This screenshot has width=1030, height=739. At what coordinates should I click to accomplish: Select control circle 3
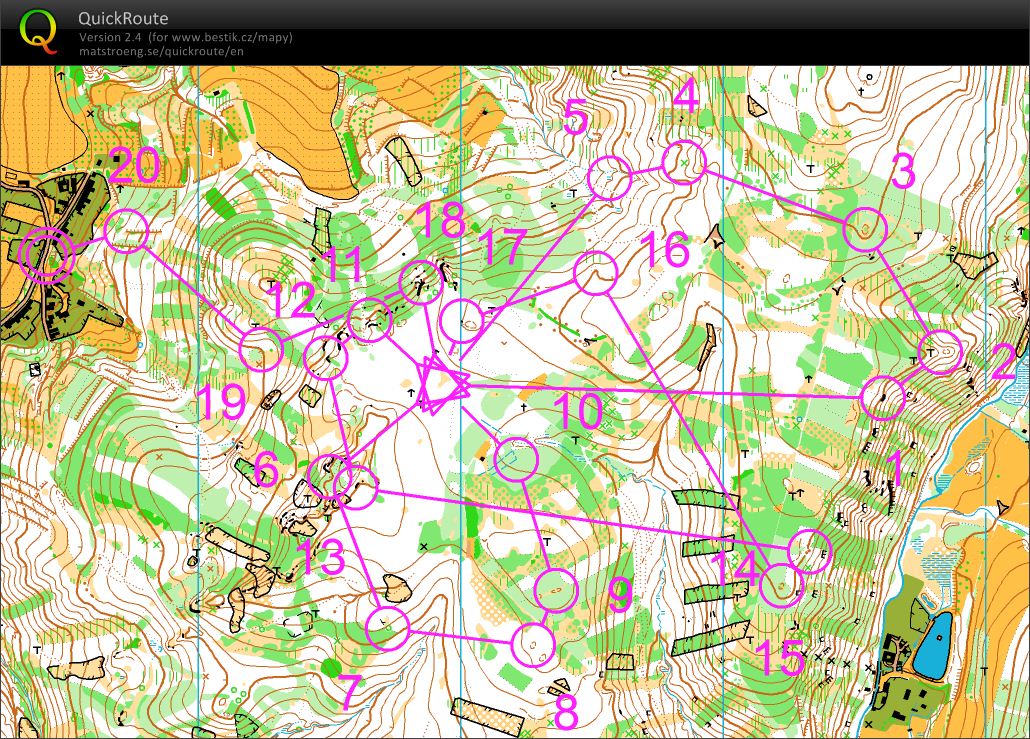click(865, 229)
